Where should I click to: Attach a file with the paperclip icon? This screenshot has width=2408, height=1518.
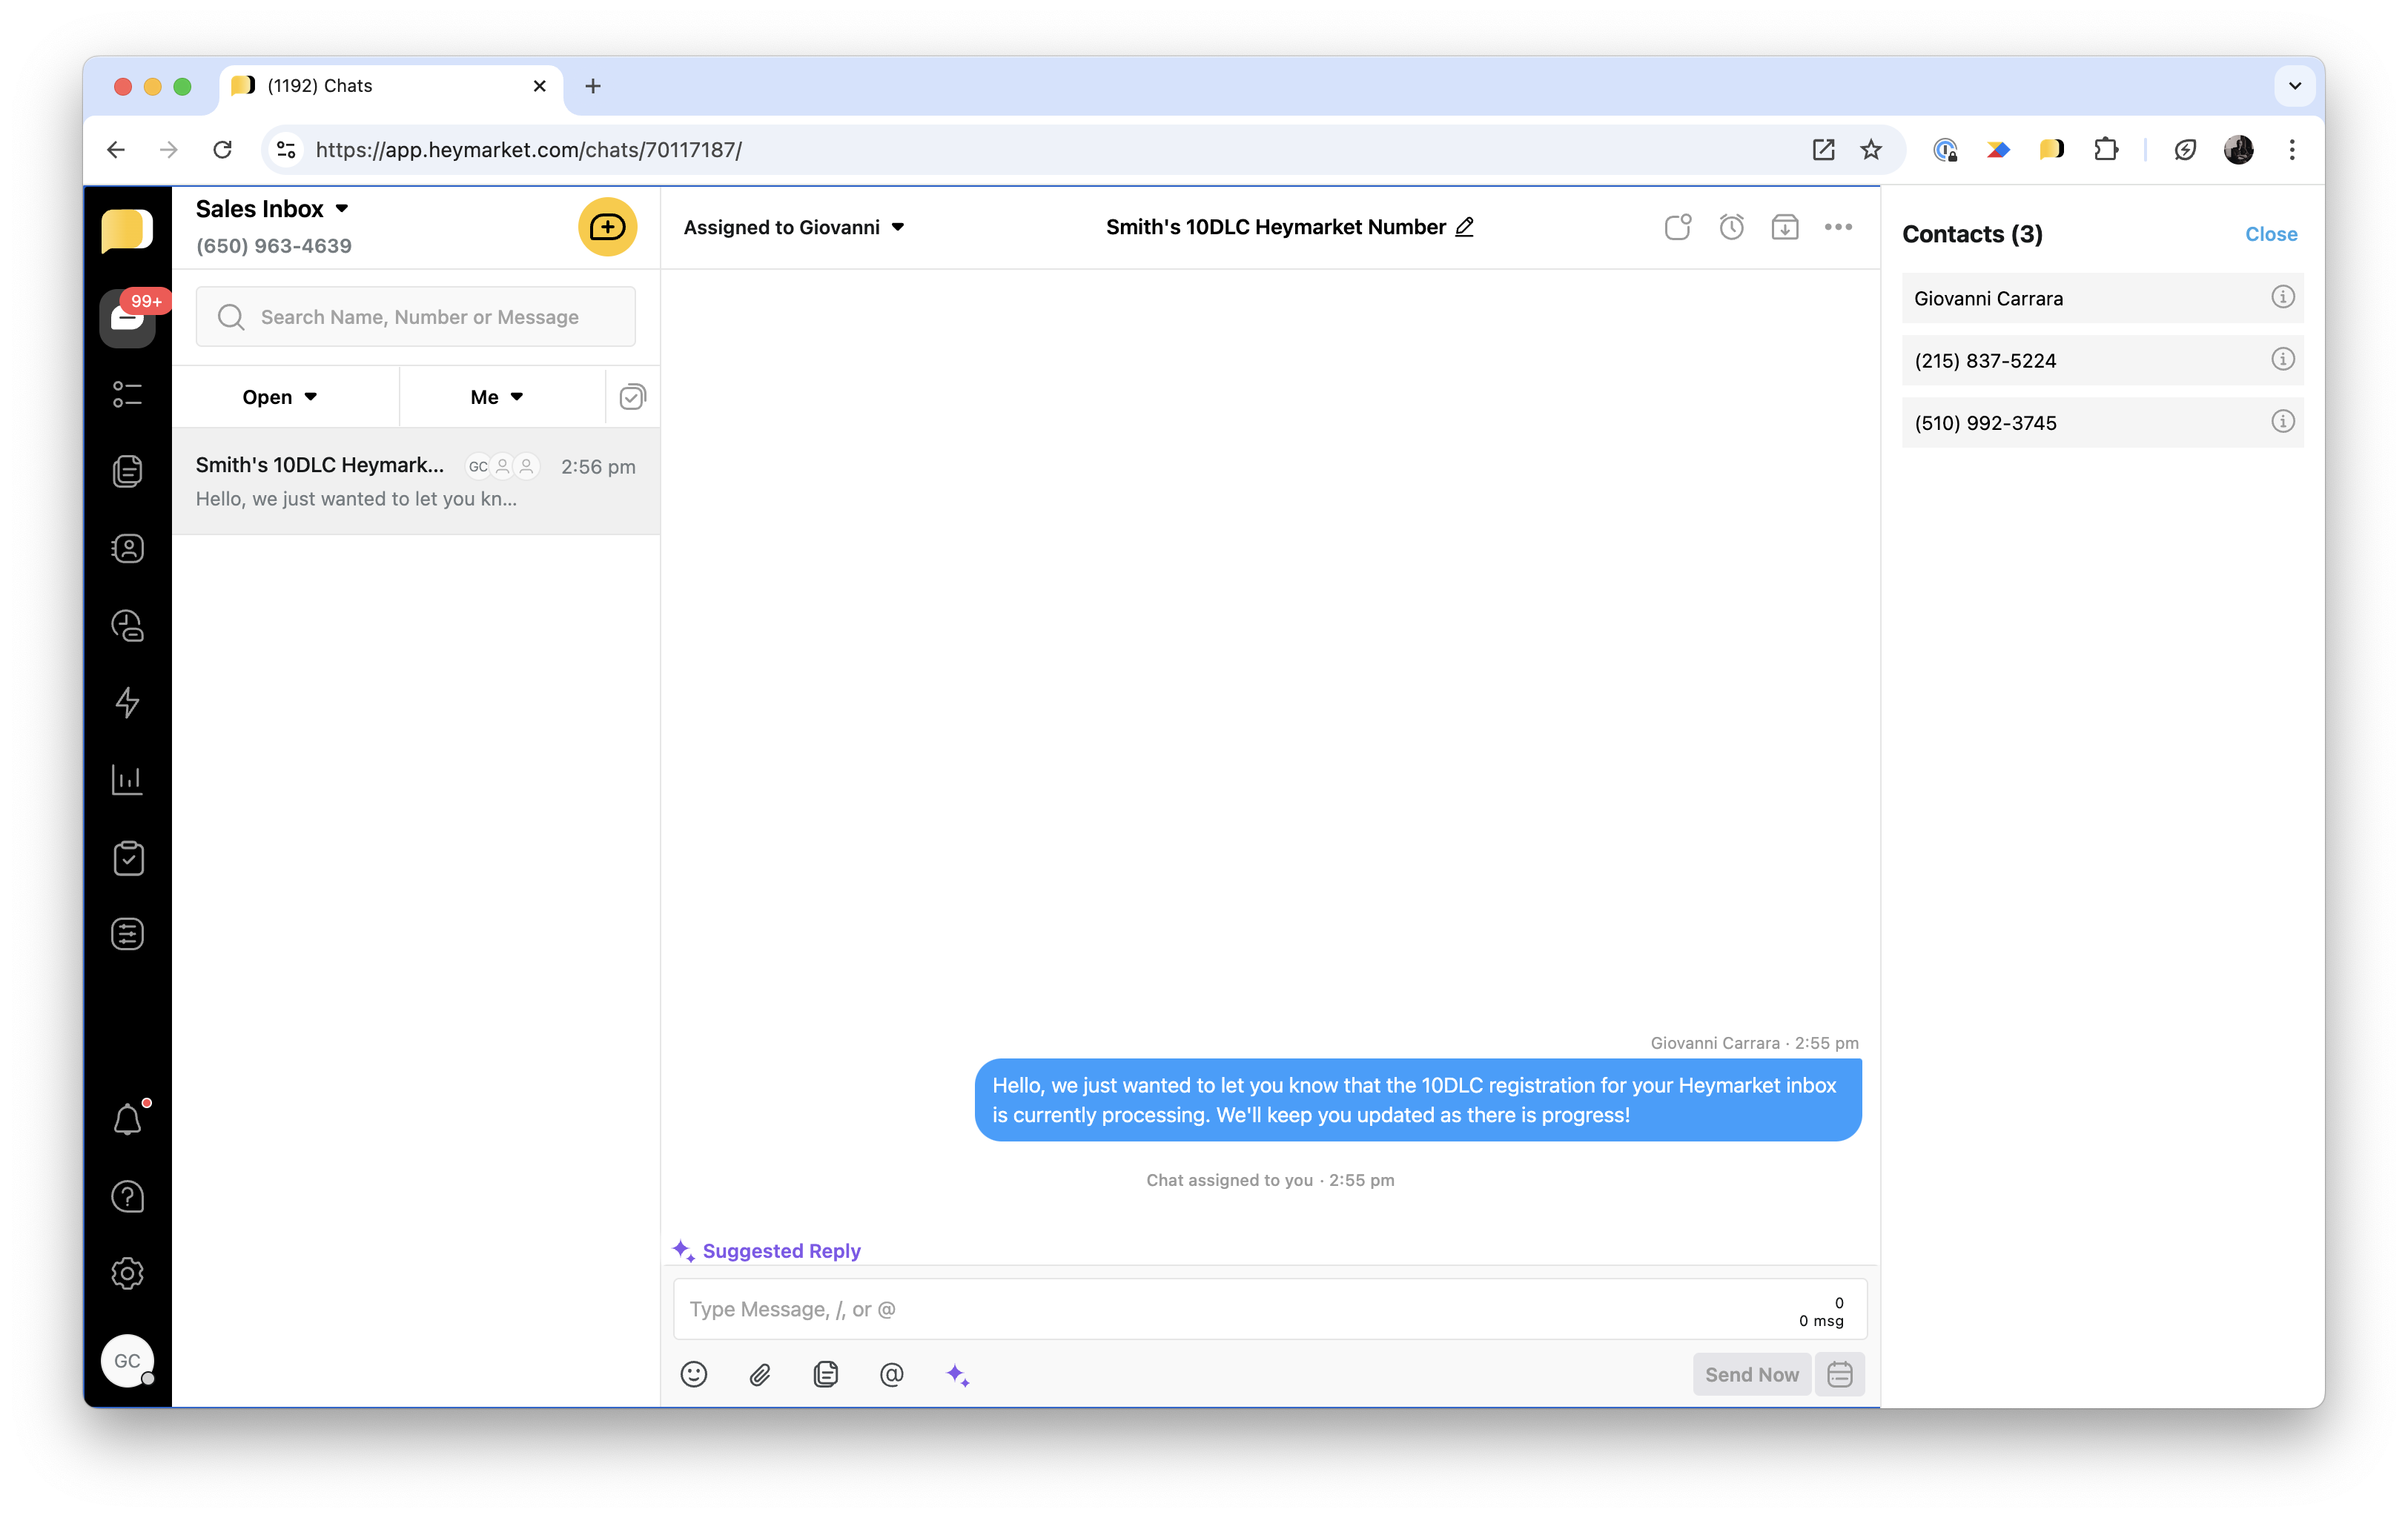pyautogui.click(x=760, y=1375)
